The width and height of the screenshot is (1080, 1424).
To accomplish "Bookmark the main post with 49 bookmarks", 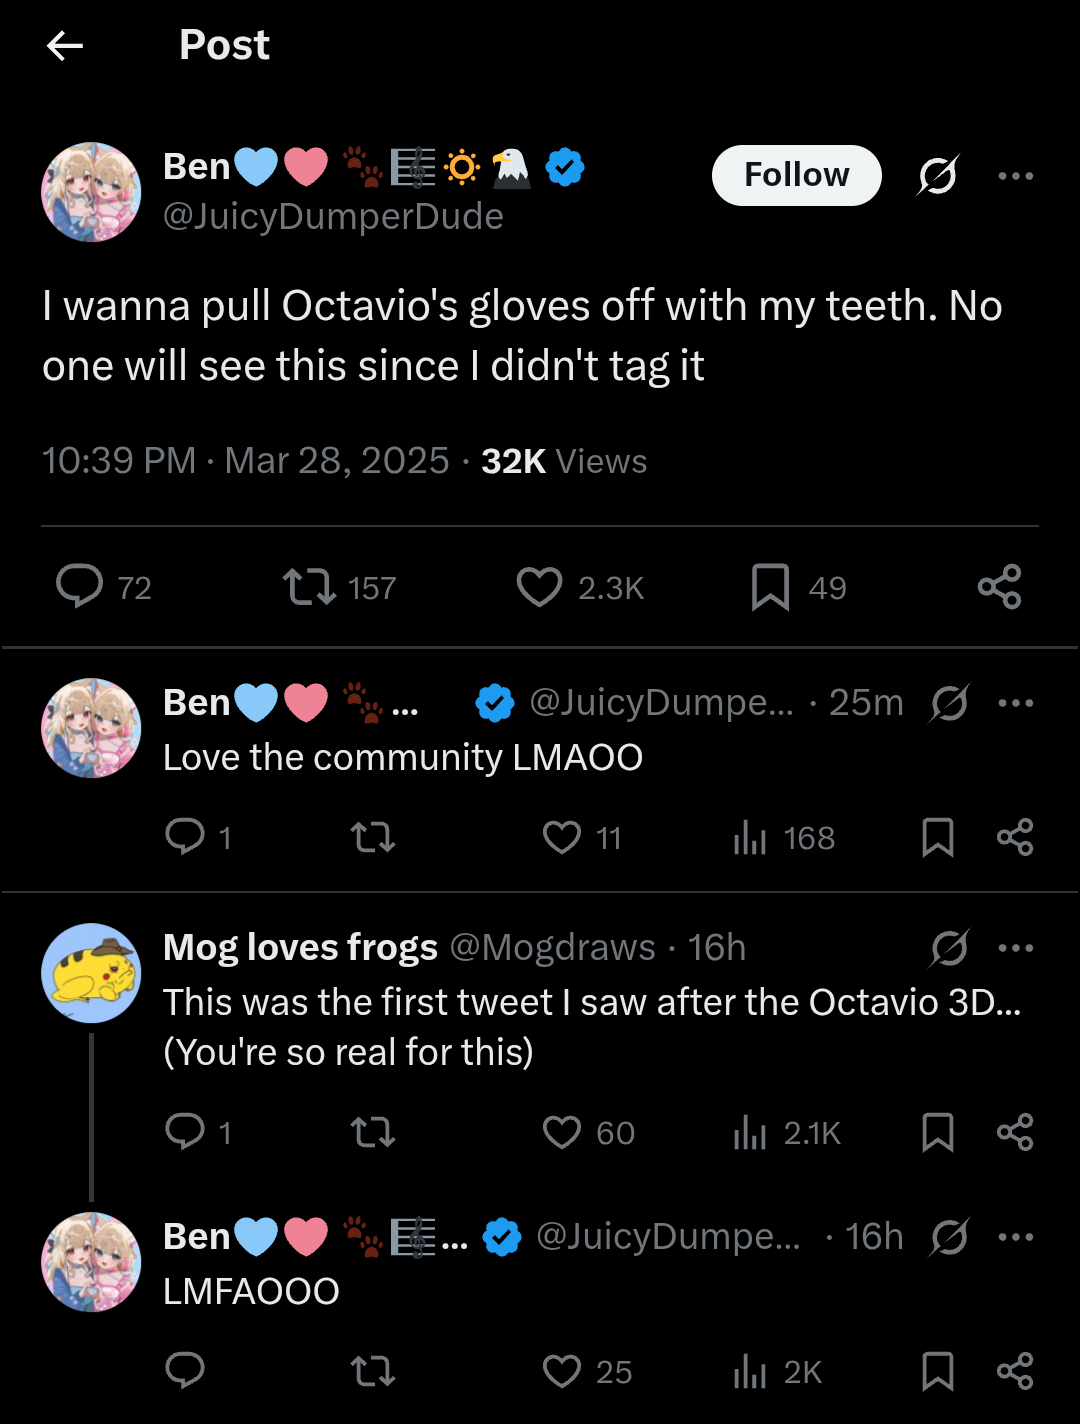I will (x=770, y=587).
